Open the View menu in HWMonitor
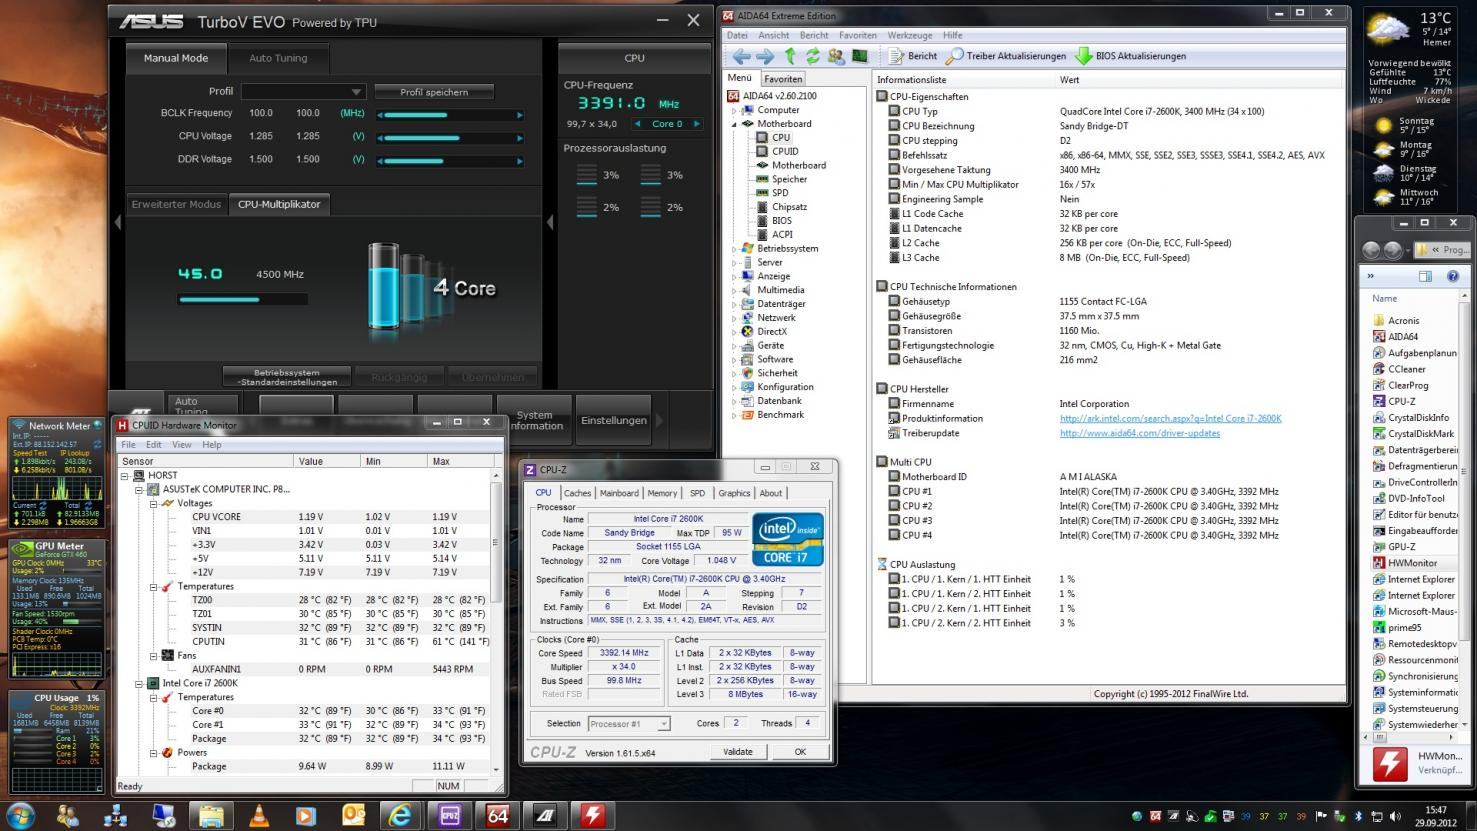The image size is (1477, 831). tap(181, 444)
